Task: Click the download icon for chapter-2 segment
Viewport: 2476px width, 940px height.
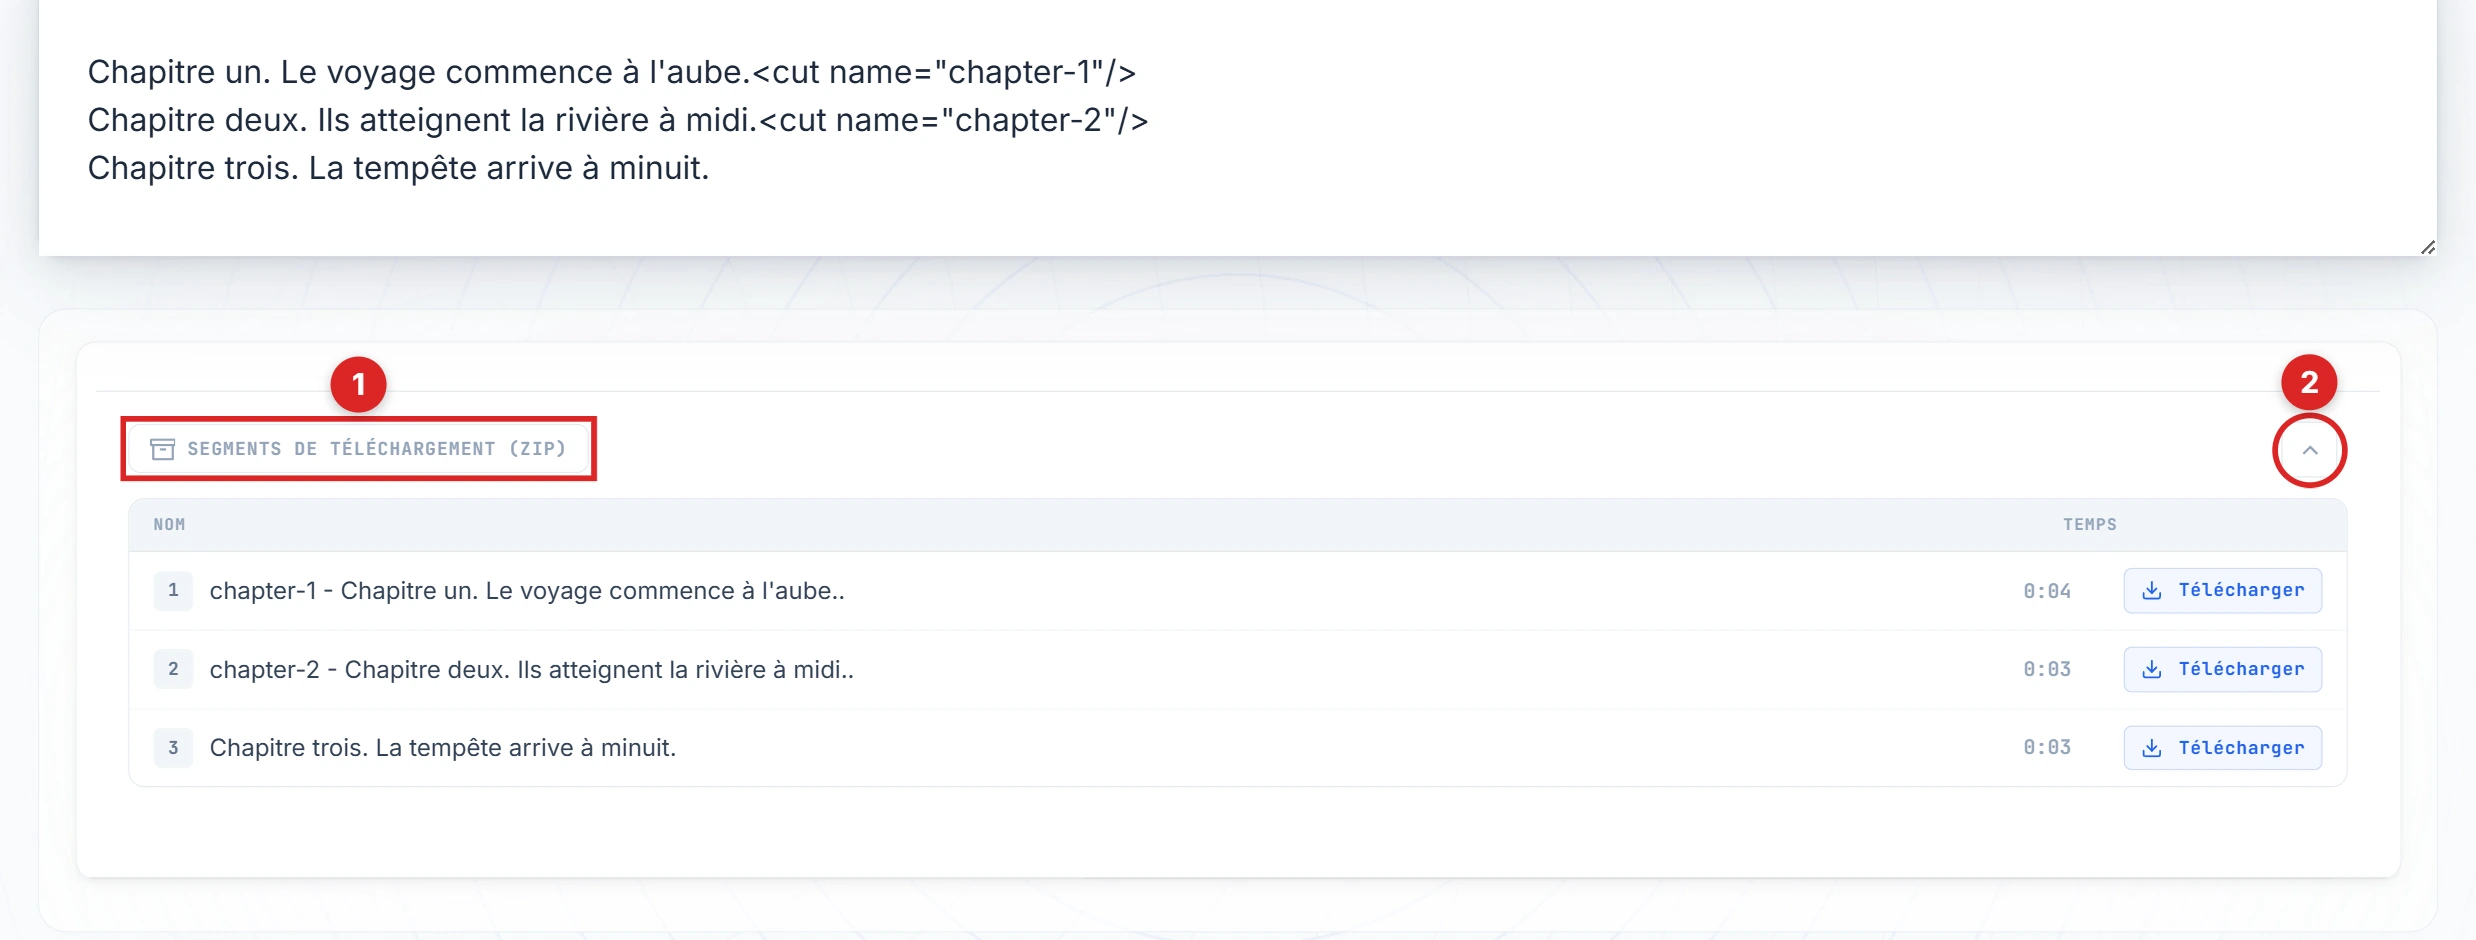Action: (x=2152, y=669)
